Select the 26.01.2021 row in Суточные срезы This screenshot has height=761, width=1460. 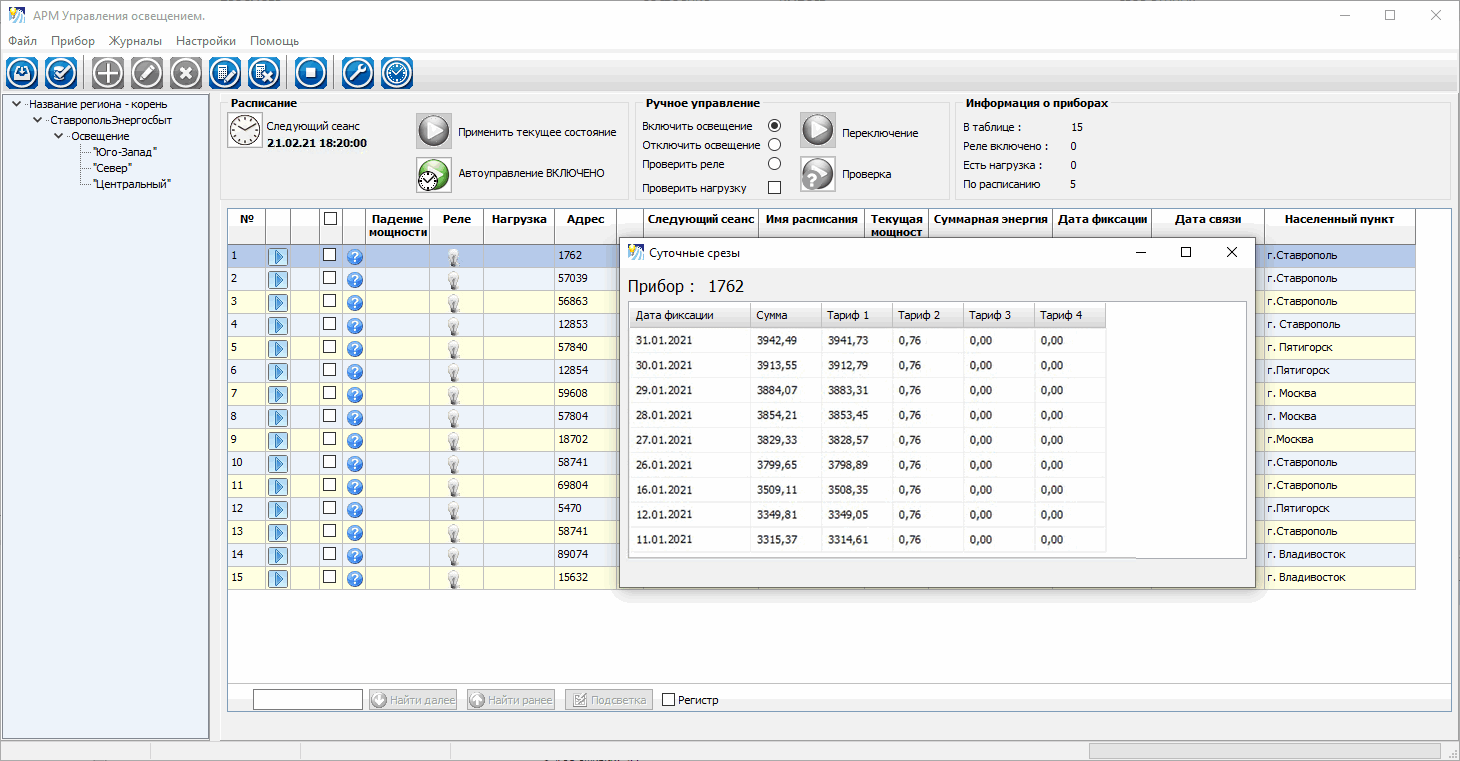coord(867,465)
